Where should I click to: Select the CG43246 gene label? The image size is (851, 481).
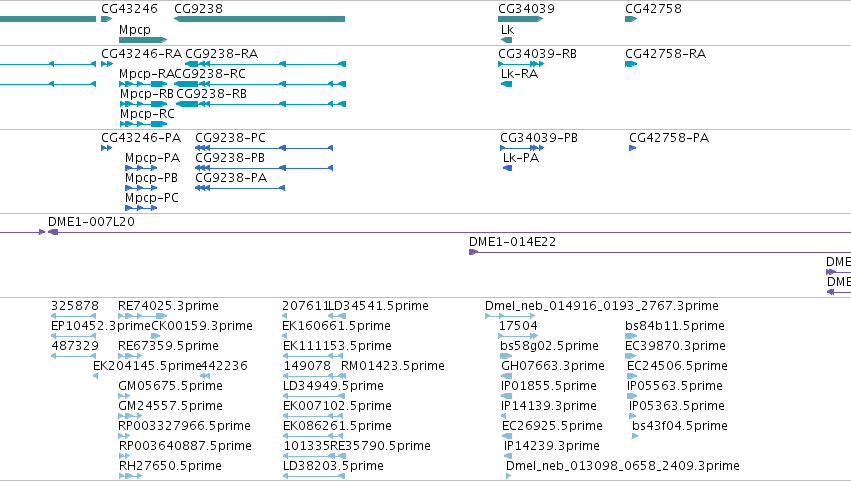(129, 9)
